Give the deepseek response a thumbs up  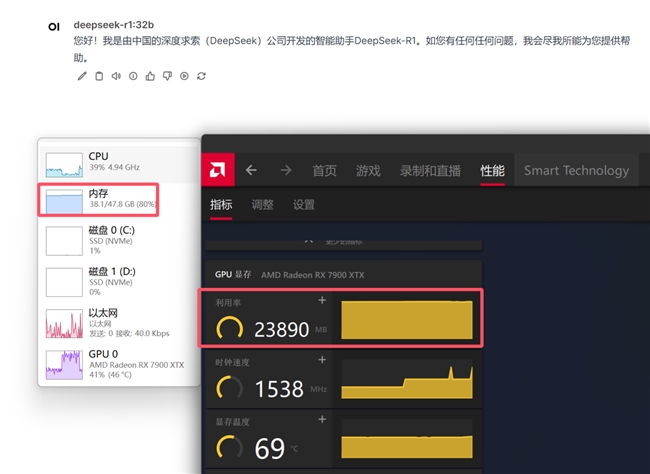point(150,76)
